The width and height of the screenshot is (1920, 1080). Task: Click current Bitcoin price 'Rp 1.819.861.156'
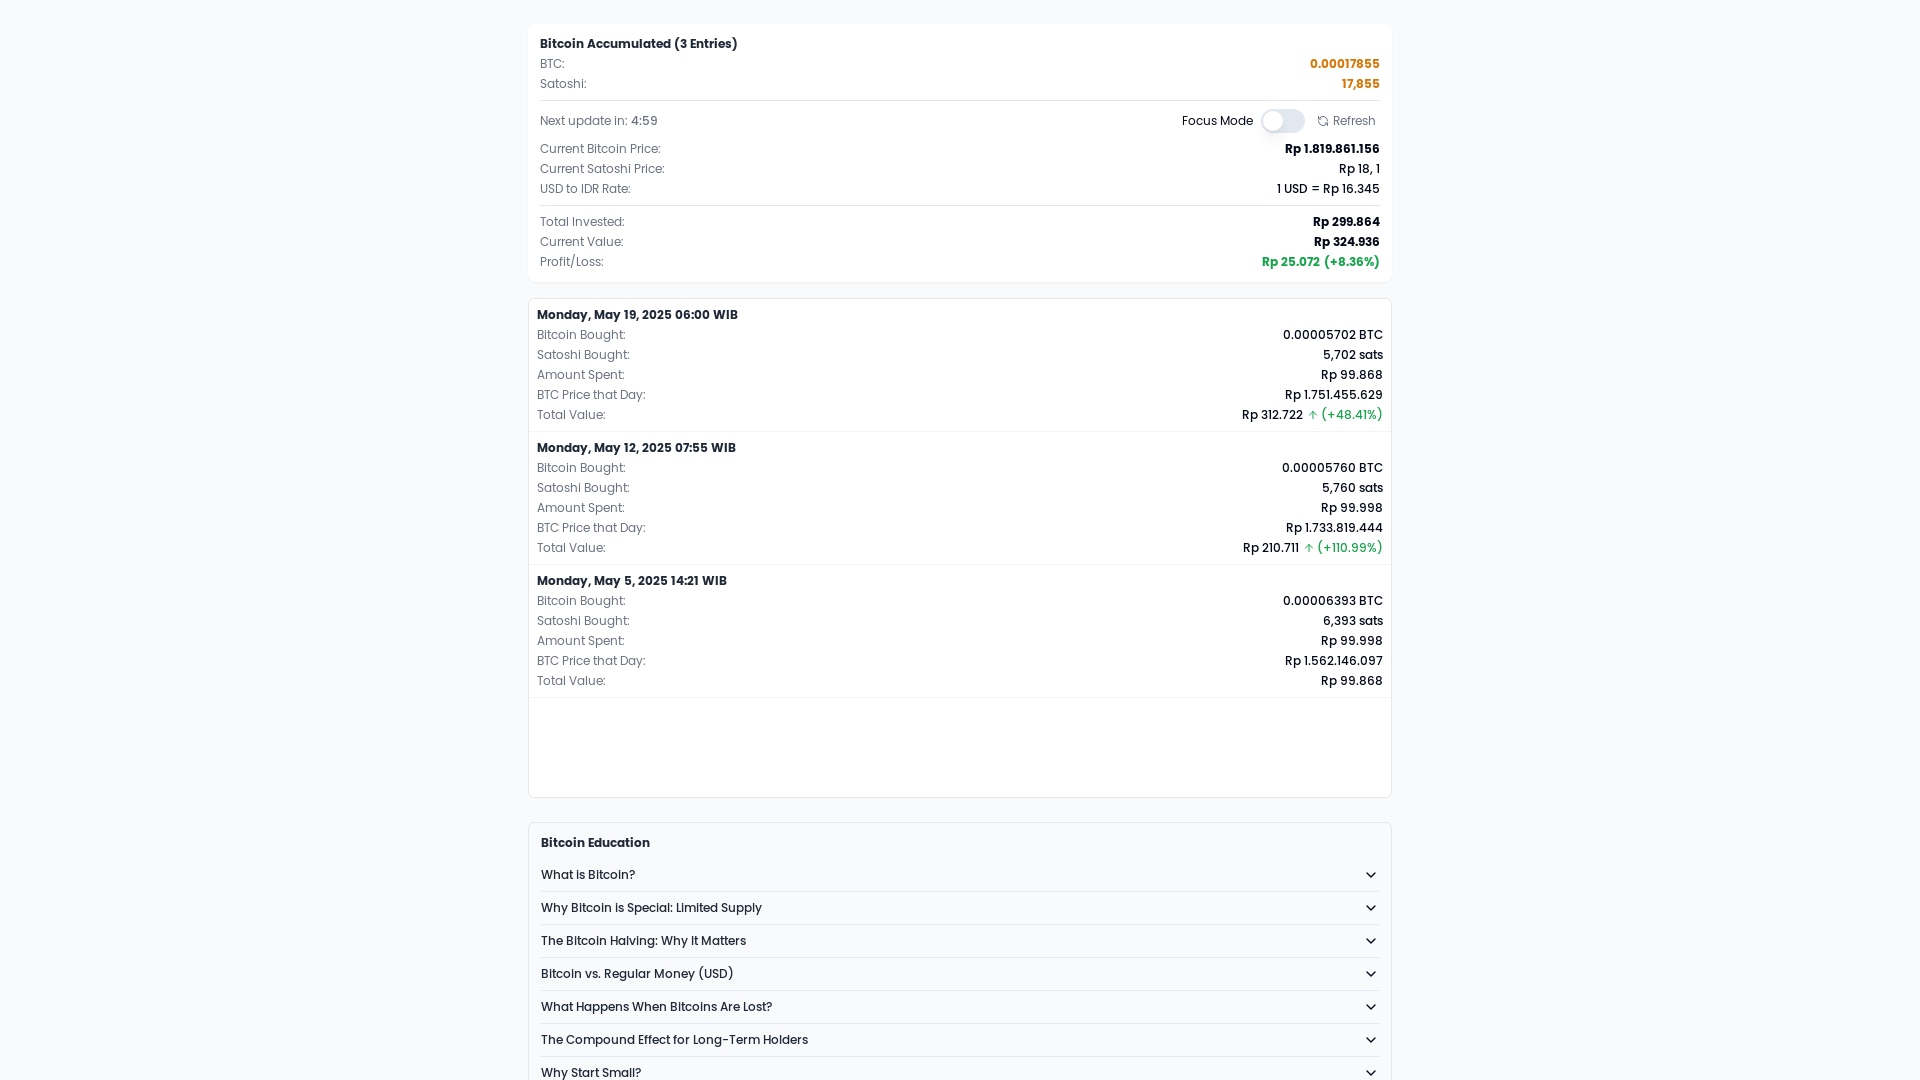tap(1332, 149)
